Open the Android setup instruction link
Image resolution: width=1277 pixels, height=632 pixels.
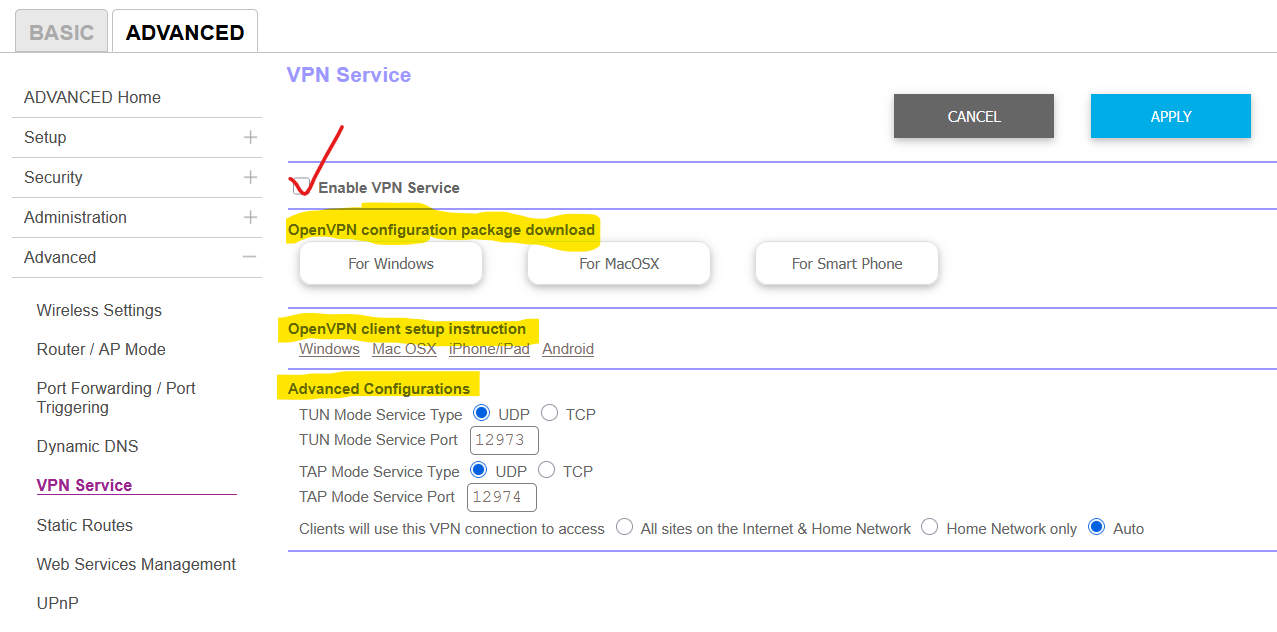coord(568,349)
